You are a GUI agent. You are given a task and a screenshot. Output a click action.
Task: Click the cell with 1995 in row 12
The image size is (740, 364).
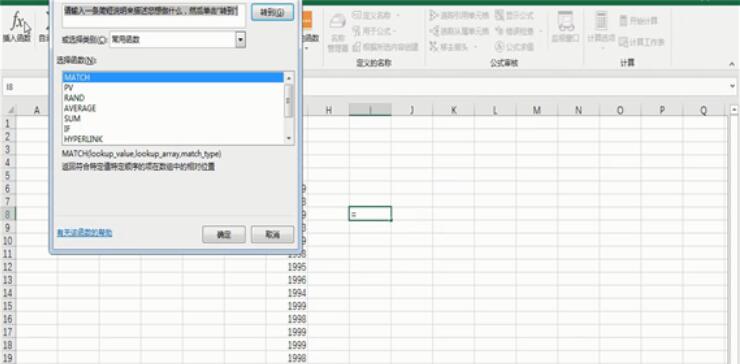286,267
